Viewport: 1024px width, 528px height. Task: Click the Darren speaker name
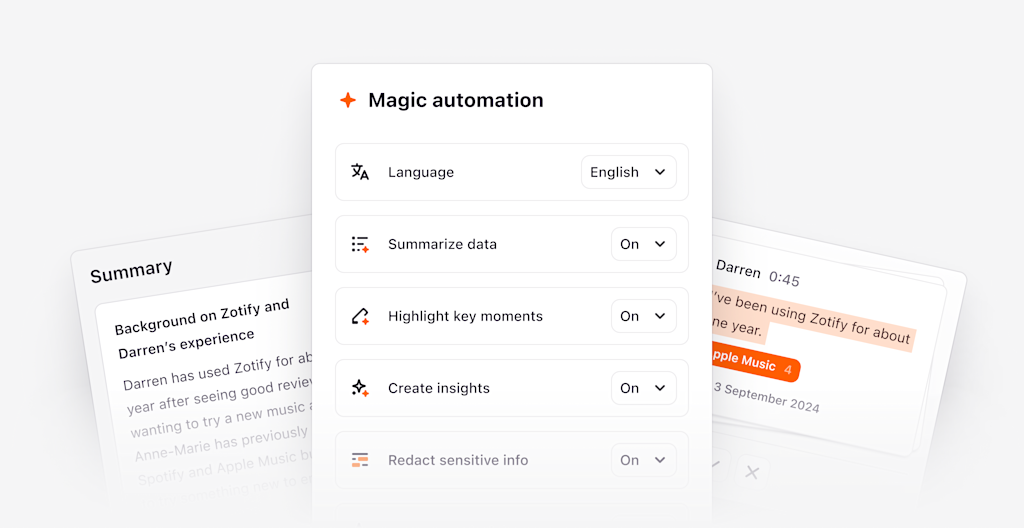738,269
